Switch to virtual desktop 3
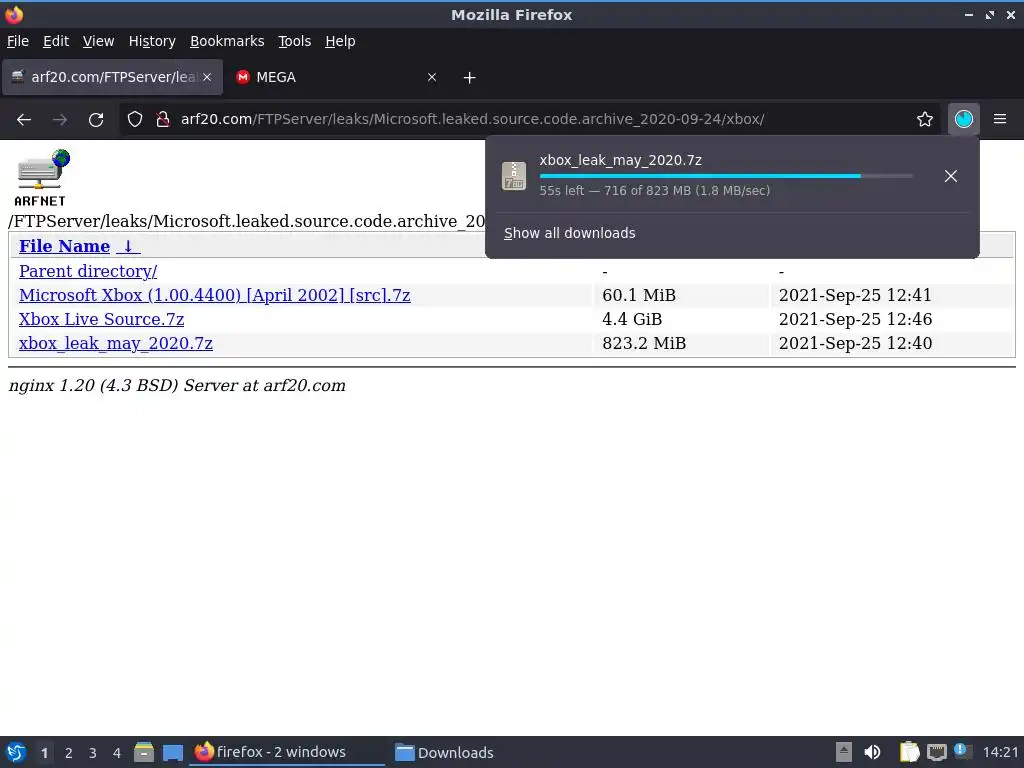1024x768 pixels. point(93,753)
